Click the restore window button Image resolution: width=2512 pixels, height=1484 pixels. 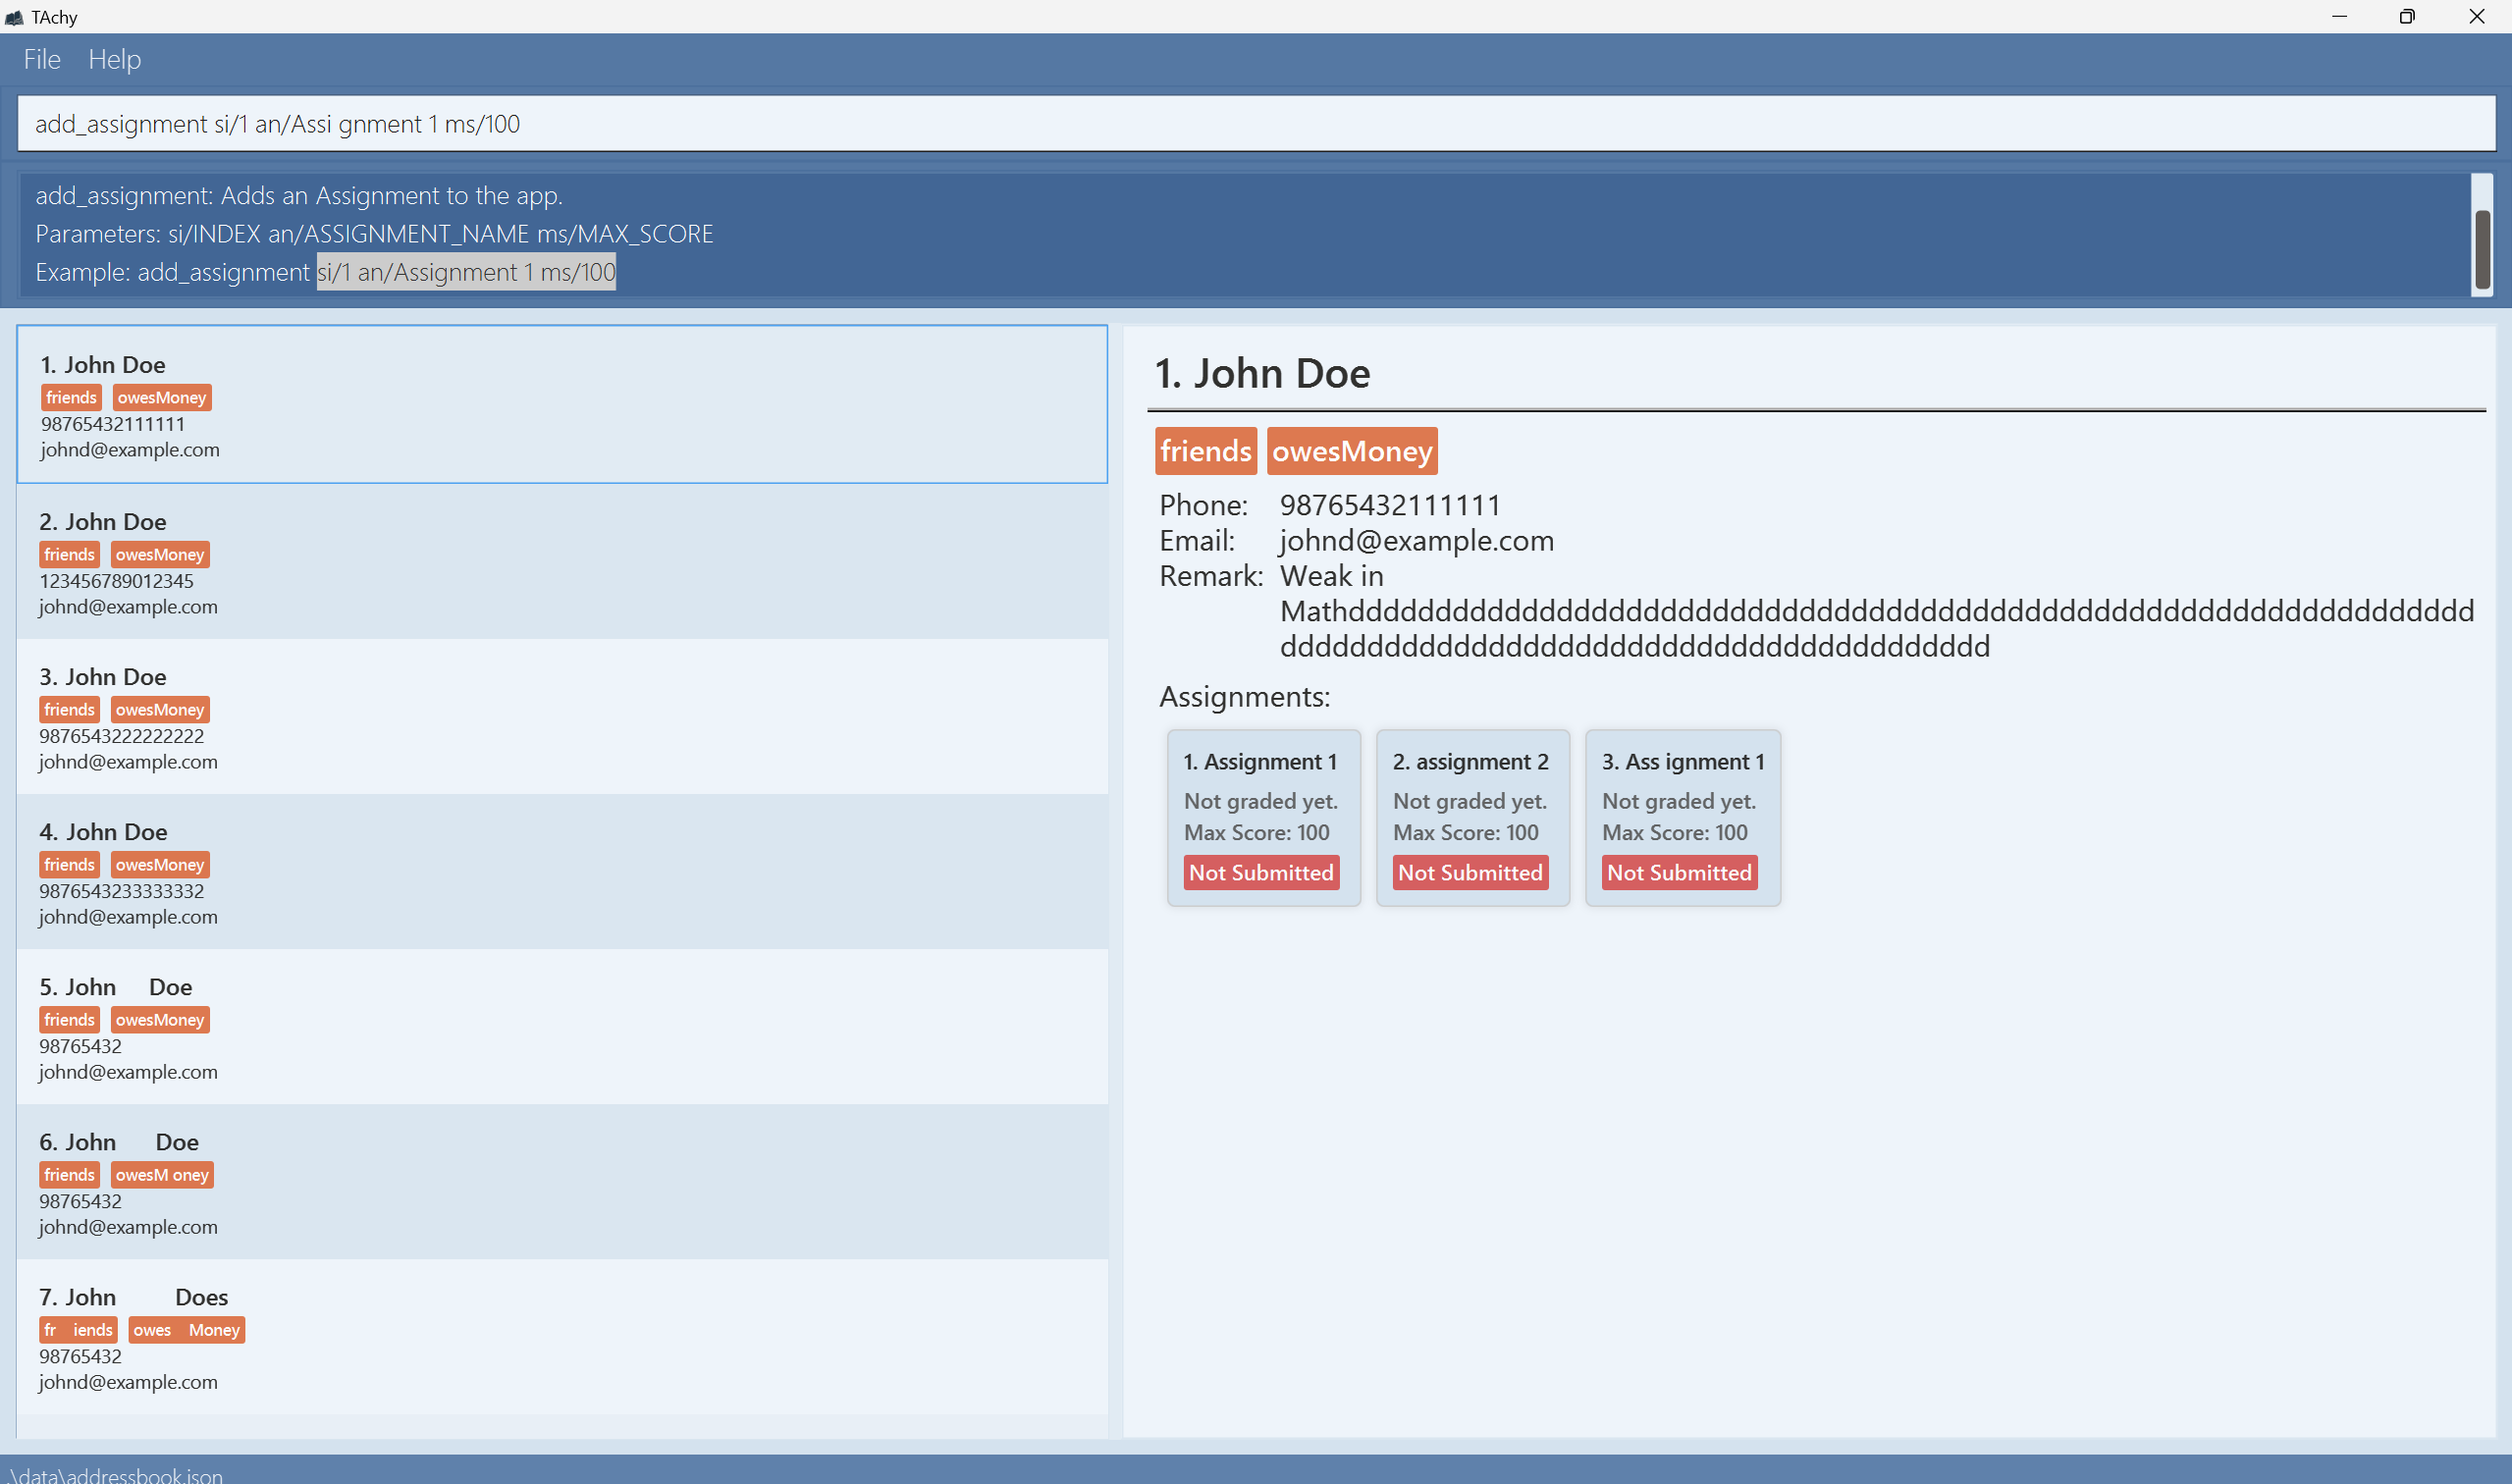point(2406,17)
